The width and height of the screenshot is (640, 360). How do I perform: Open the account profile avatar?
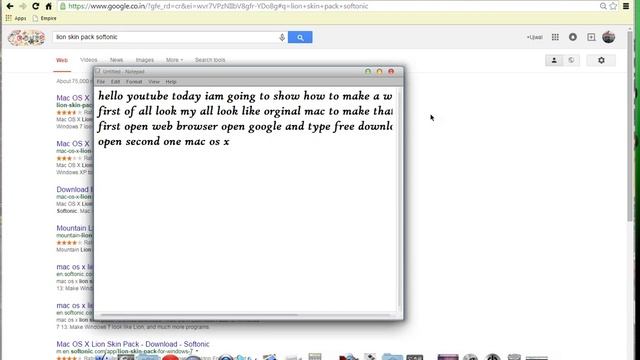pyautogui.click(x=609, y=37)
